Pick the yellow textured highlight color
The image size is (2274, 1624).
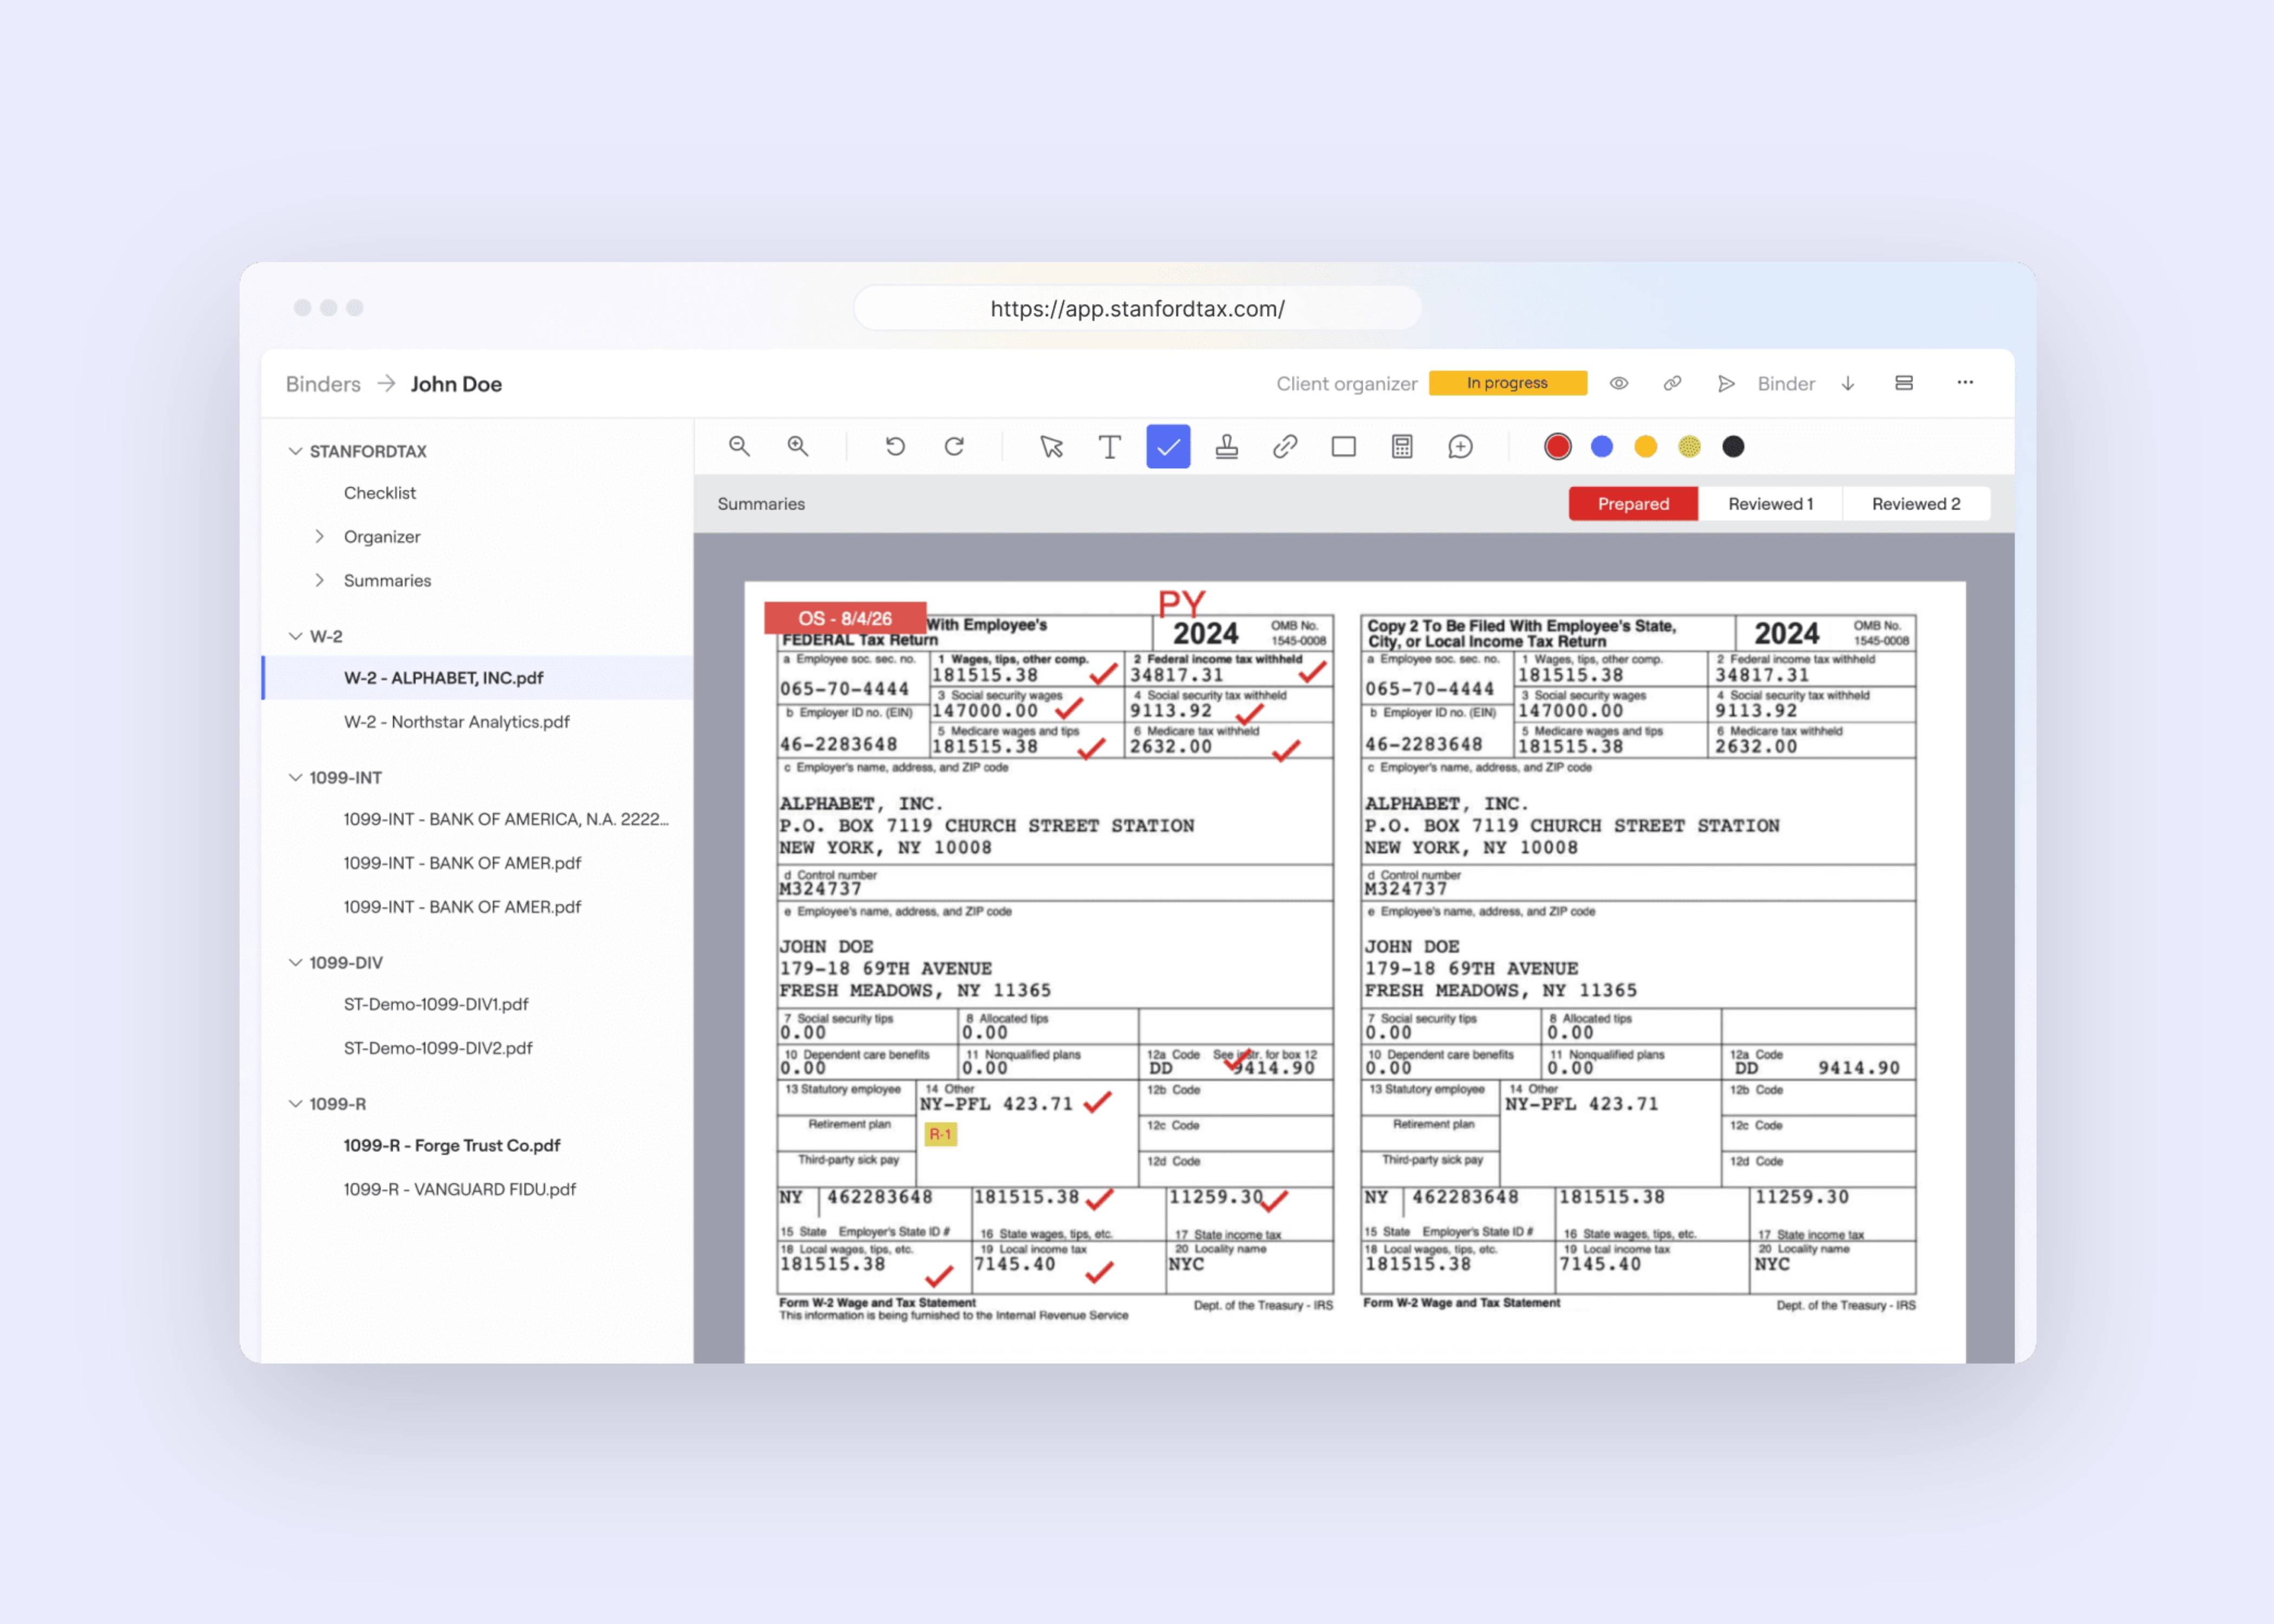pos(1689,446)
